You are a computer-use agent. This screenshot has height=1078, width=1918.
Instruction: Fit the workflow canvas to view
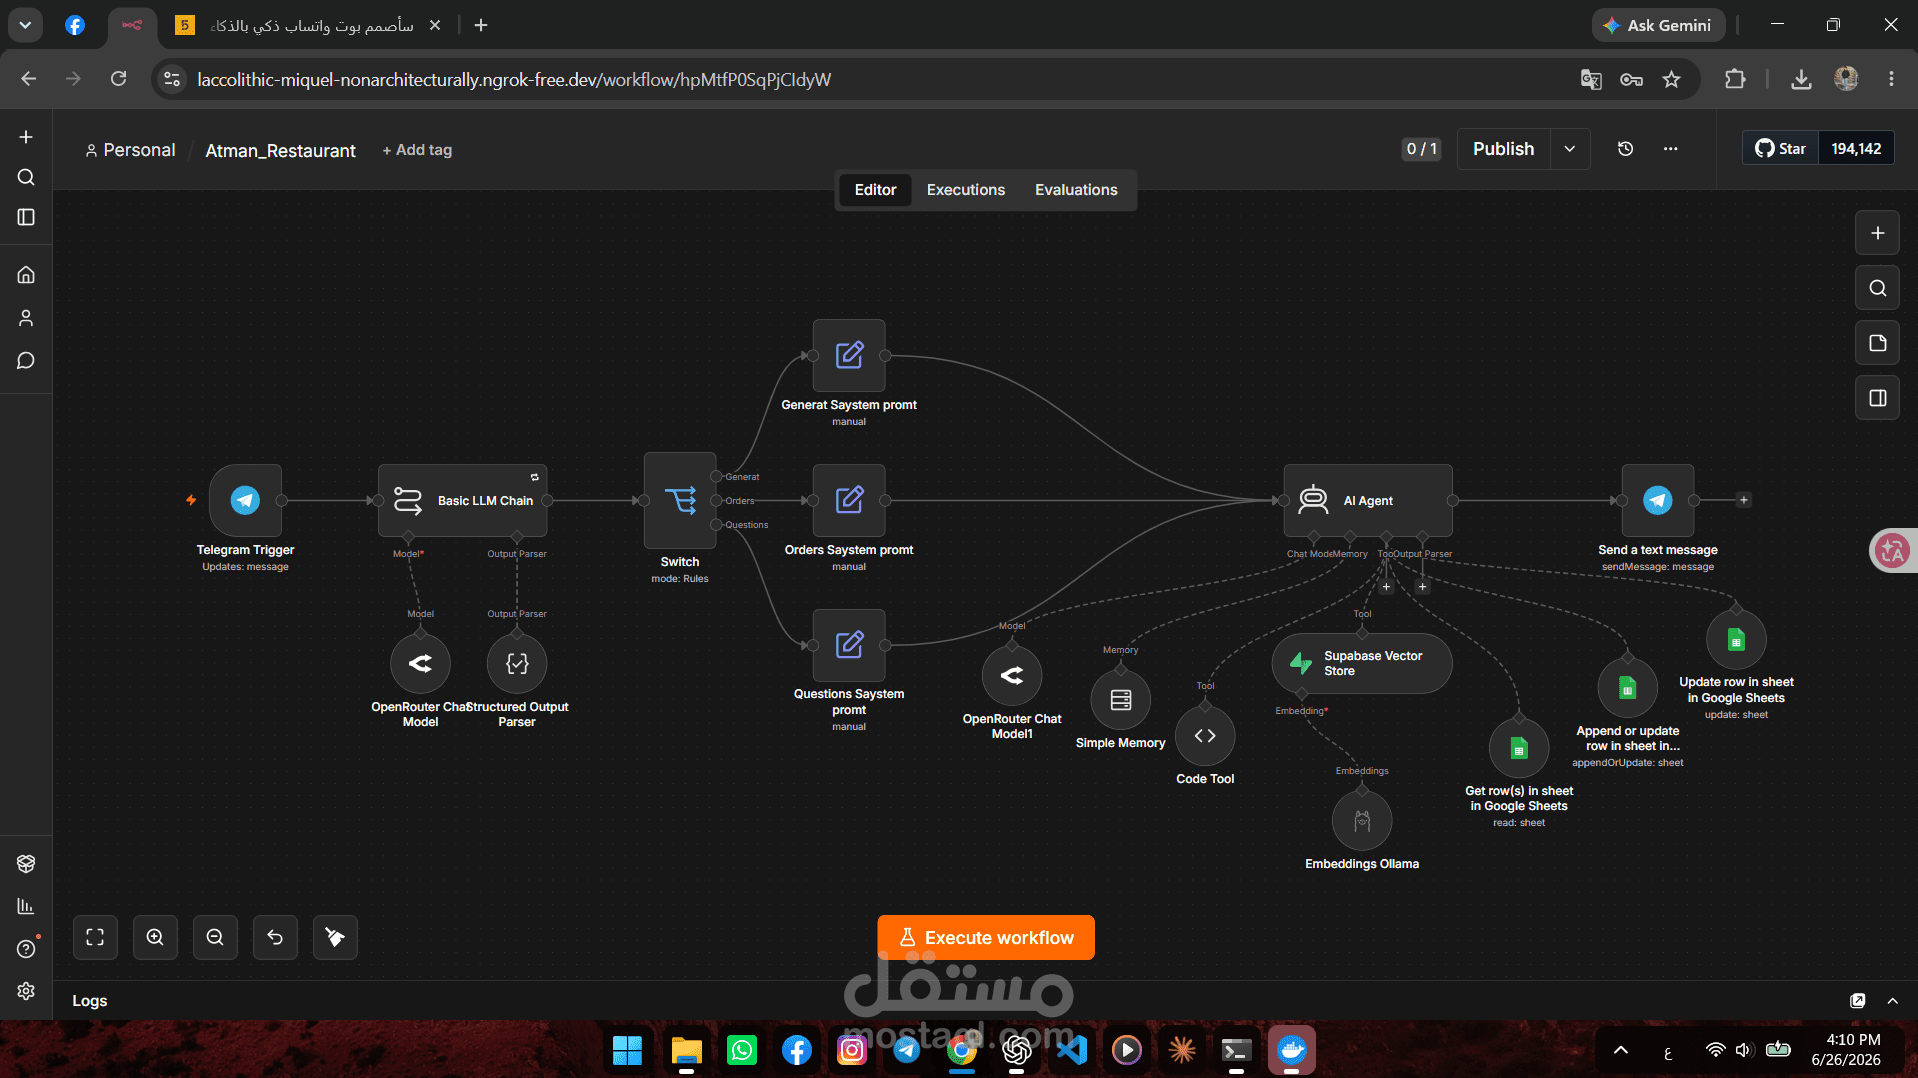coord(95,937)
